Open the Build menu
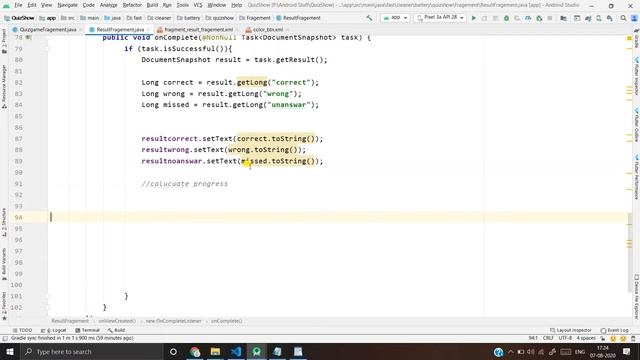This screenshot has width=640, height=360. [152, 5]
